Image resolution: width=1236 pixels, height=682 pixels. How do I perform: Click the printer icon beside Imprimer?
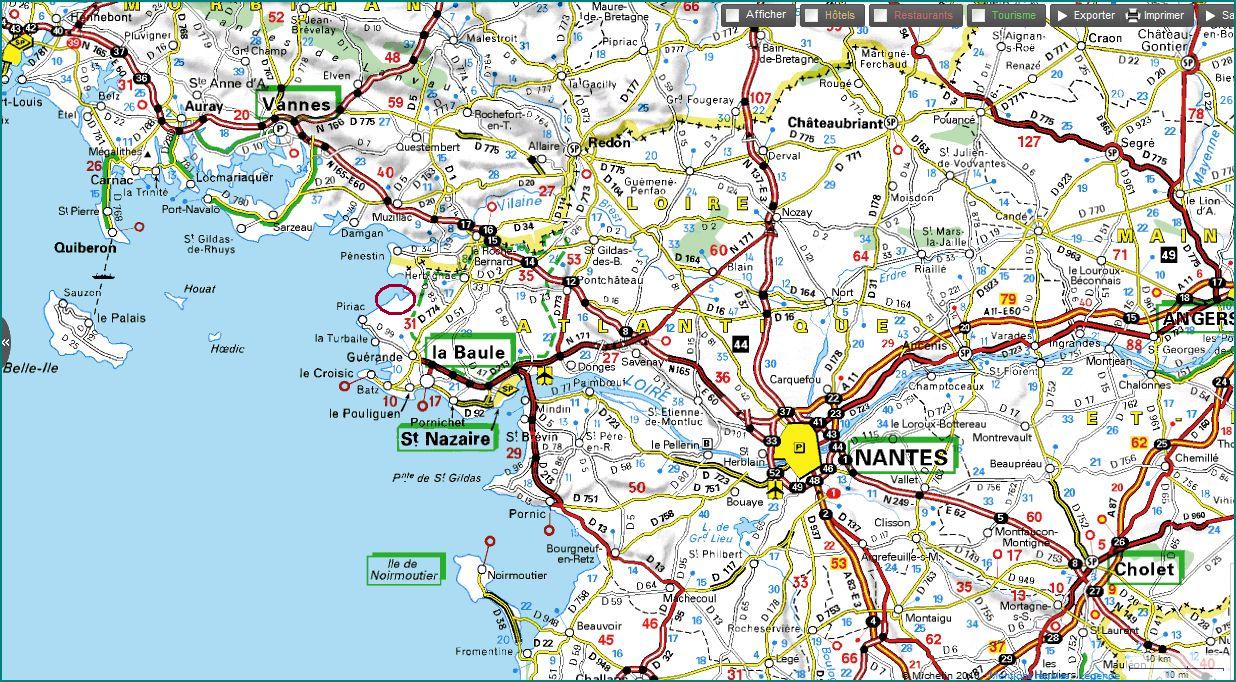(x=1133, y=16)
